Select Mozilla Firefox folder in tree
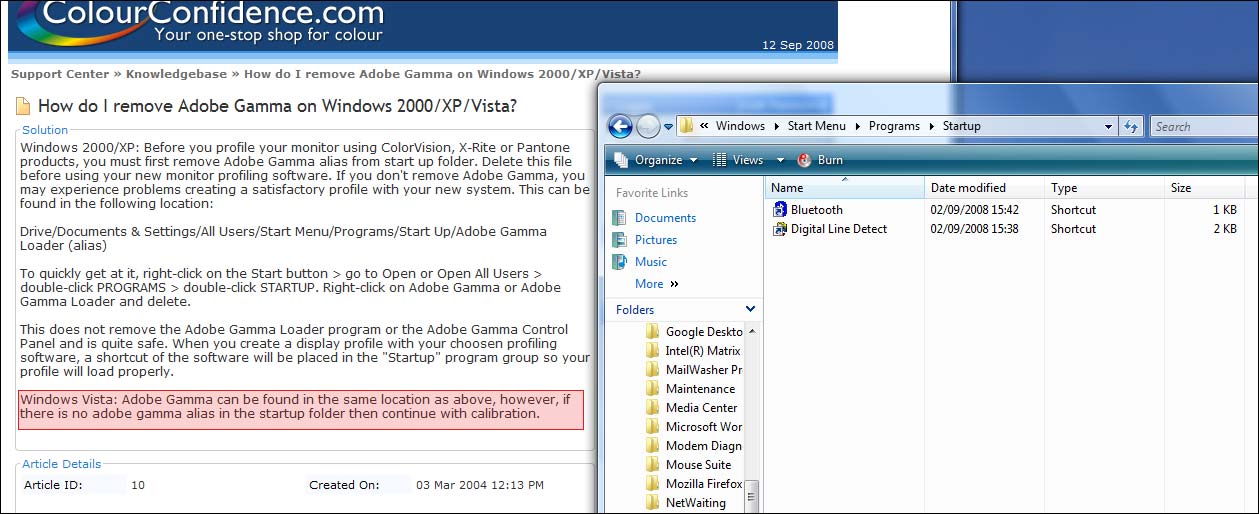 (x=703, y=484)
